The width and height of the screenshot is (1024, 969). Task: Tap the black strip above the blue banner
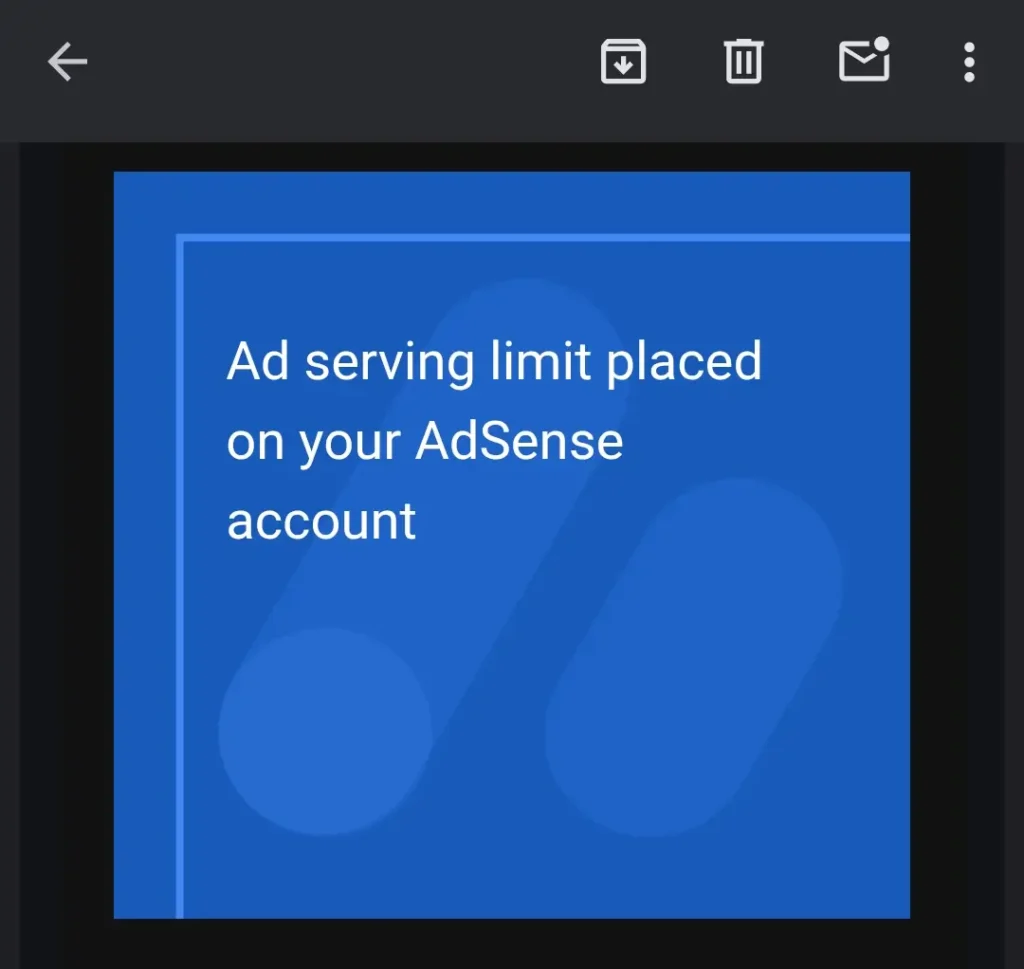click(x=511, y=157)
